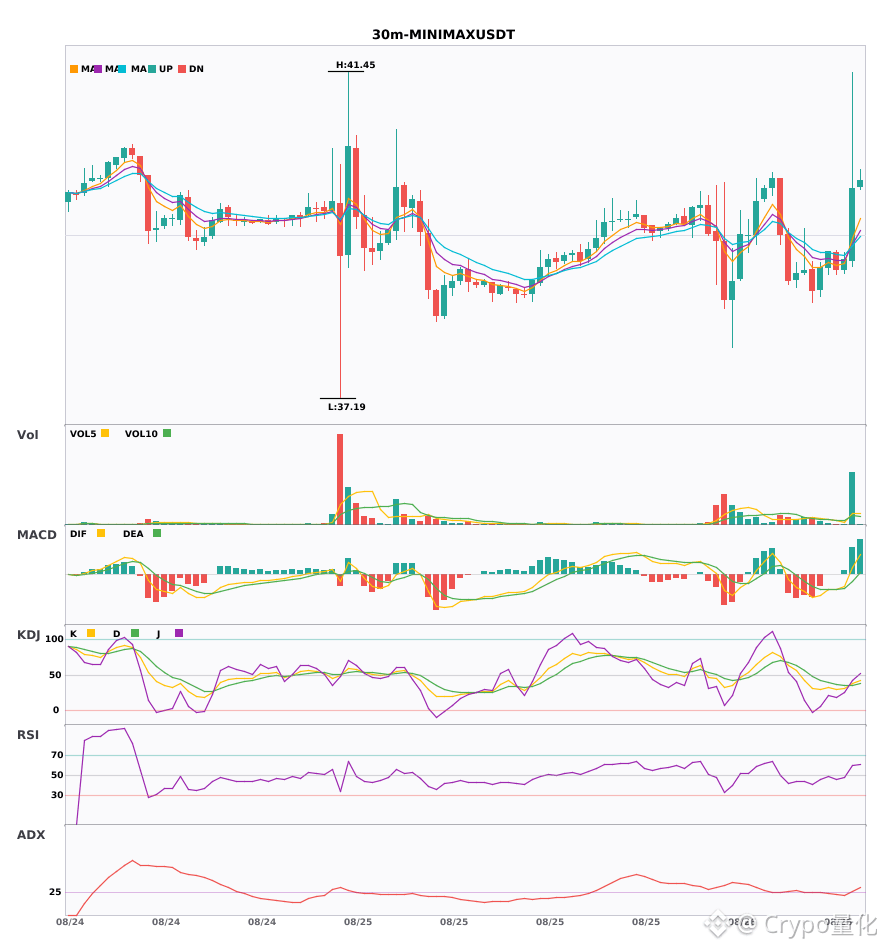Click the green D legend swatch
This screenshot has width=885, height=950.
pos(135,633)
